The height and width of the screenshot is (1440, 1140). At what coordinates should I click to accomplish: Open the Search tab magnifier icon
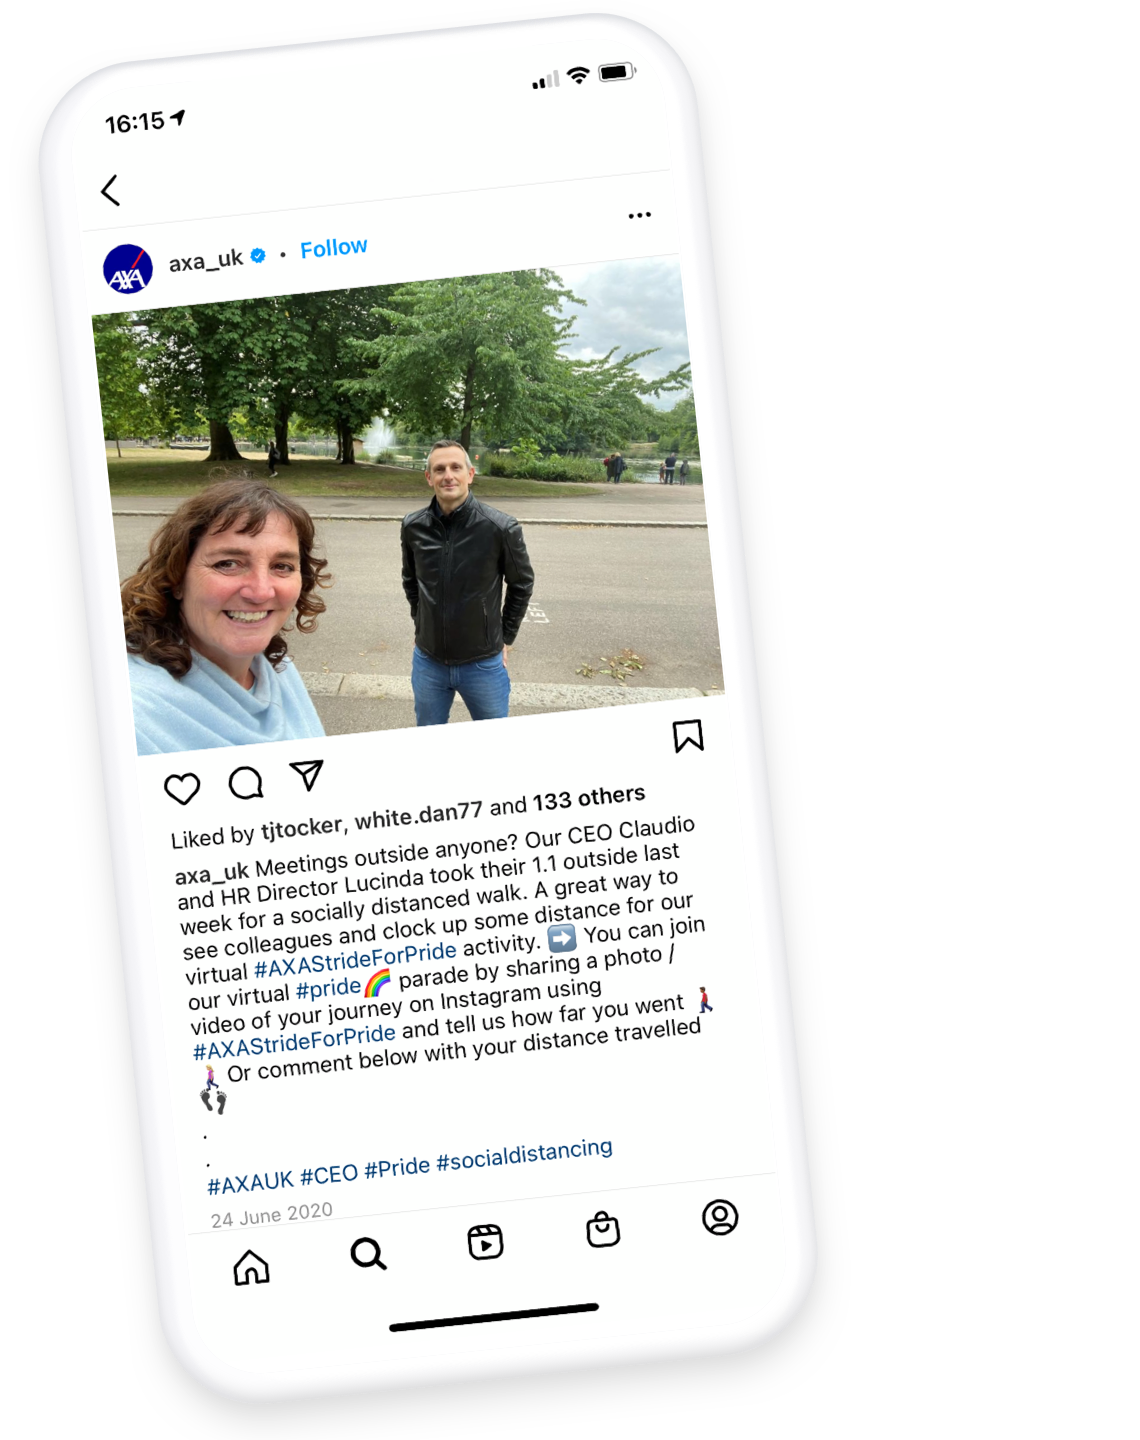368,1253
